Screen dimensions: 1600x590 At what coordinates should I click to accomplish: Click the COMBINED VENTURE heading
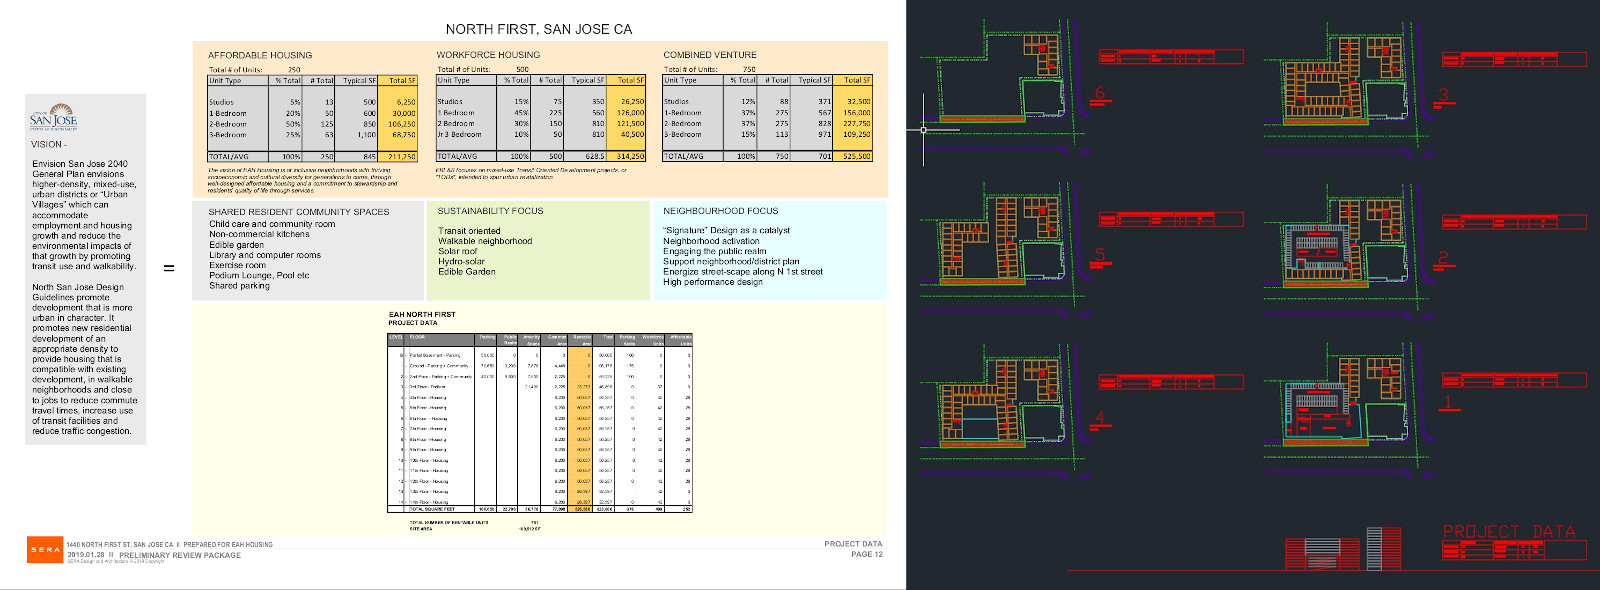(710, 55)
